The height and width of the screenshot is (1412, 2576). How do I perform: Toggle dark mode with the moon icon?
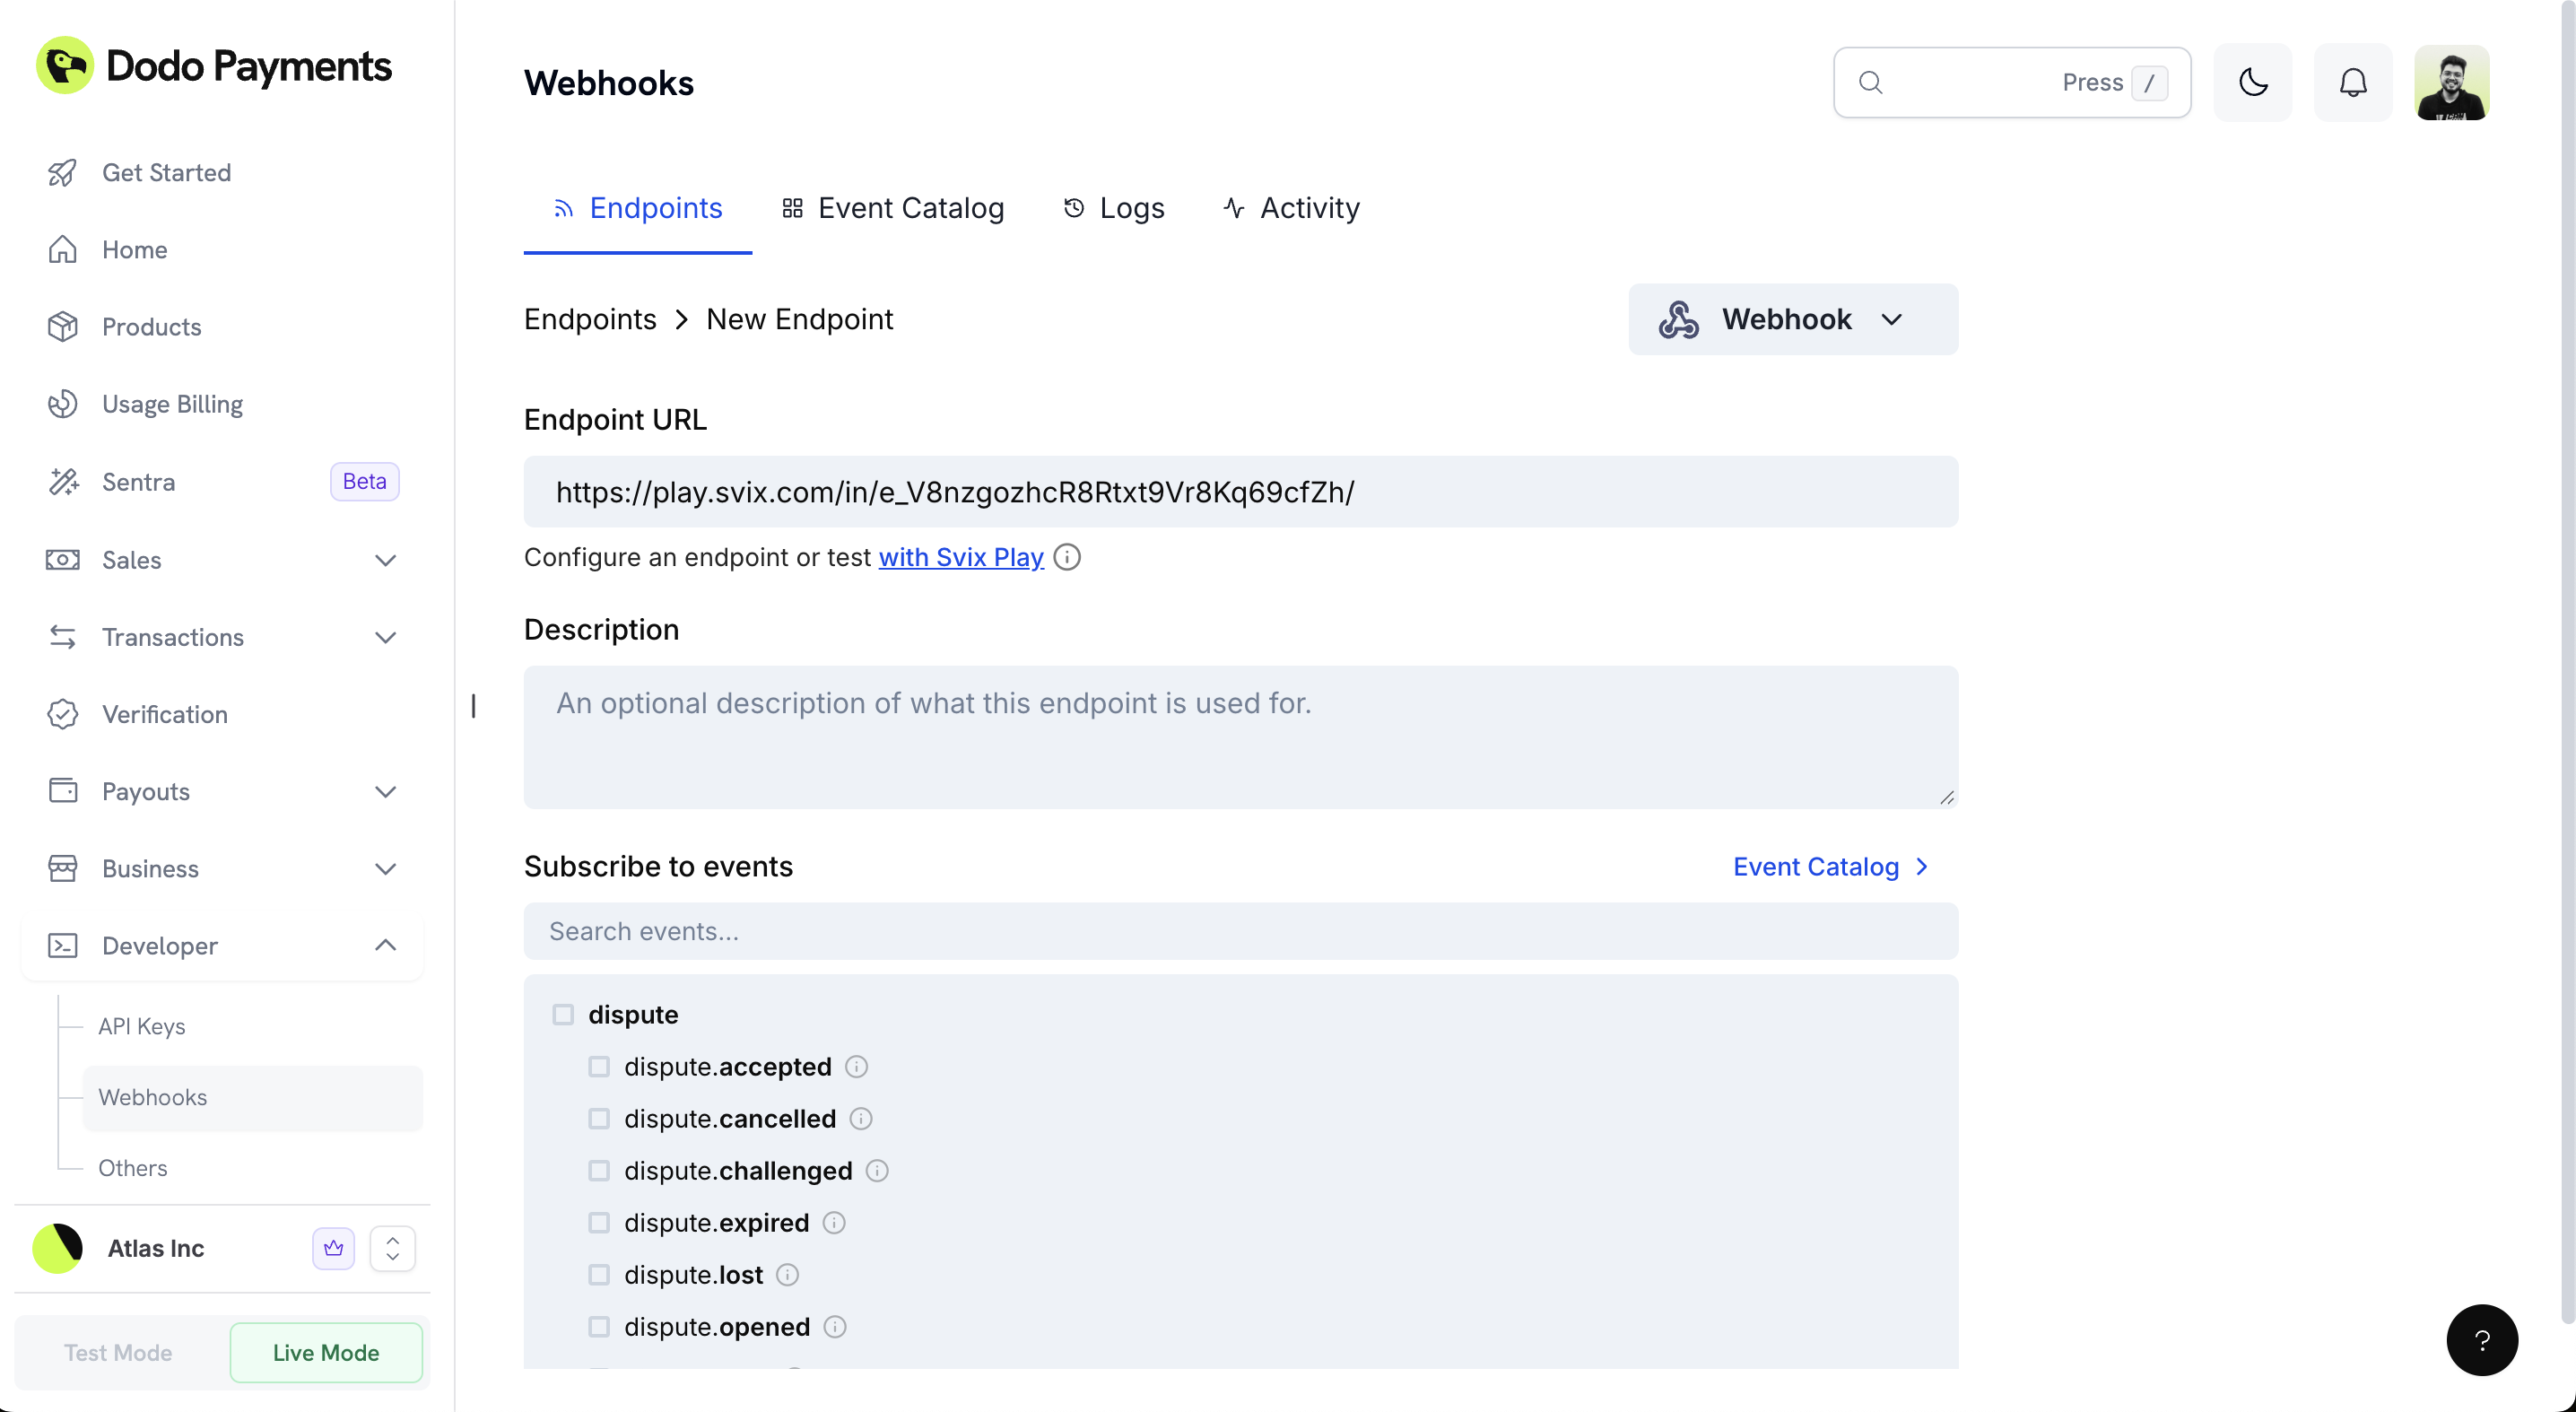click(2253, 82)
